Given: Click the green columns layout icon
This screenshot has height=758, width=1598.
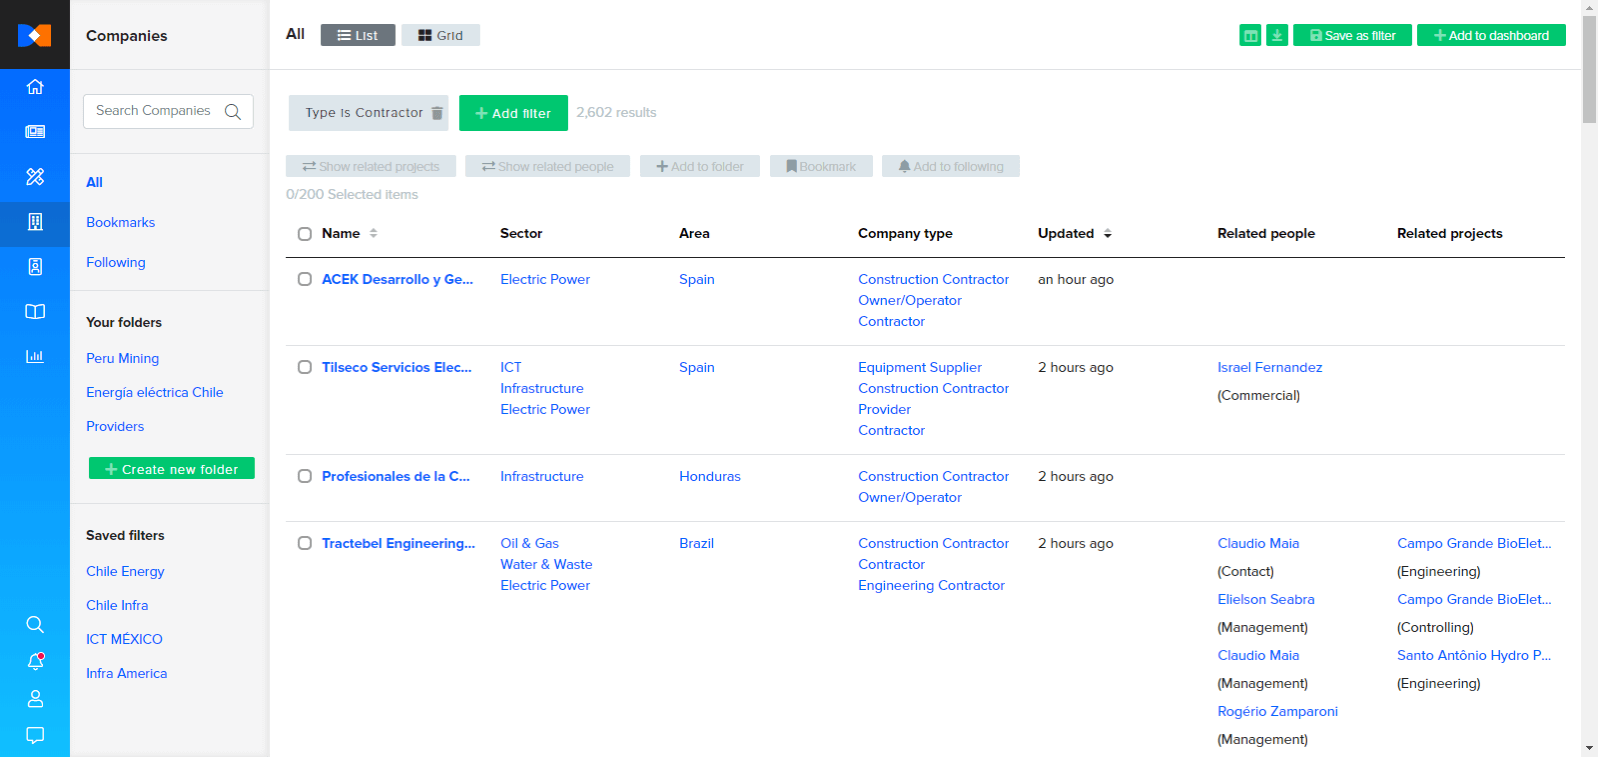Looking at the screenshot, I should pos(1250,35).
